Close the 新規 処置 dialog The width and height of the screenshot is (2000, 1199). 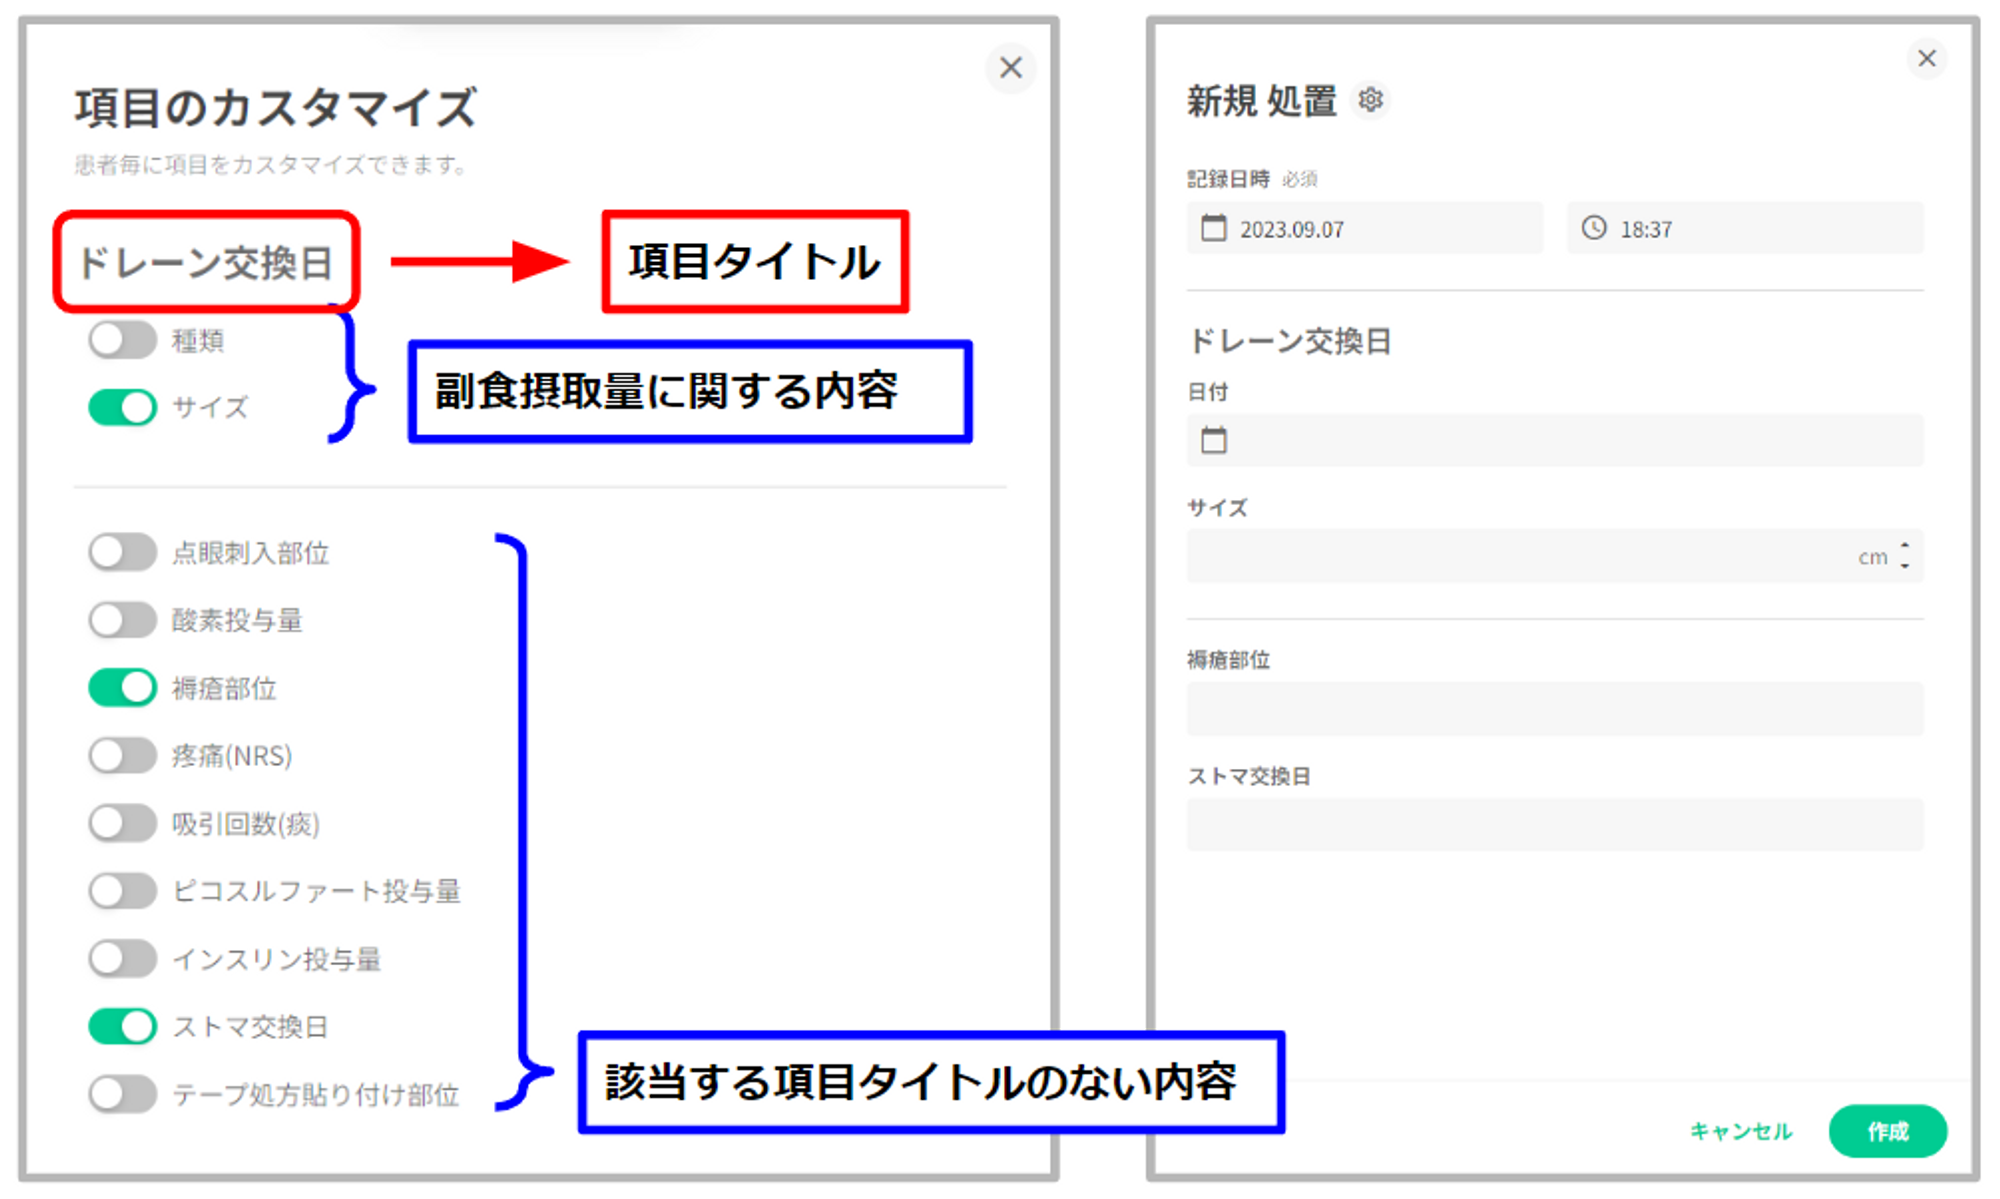(x=1926, y=59)
